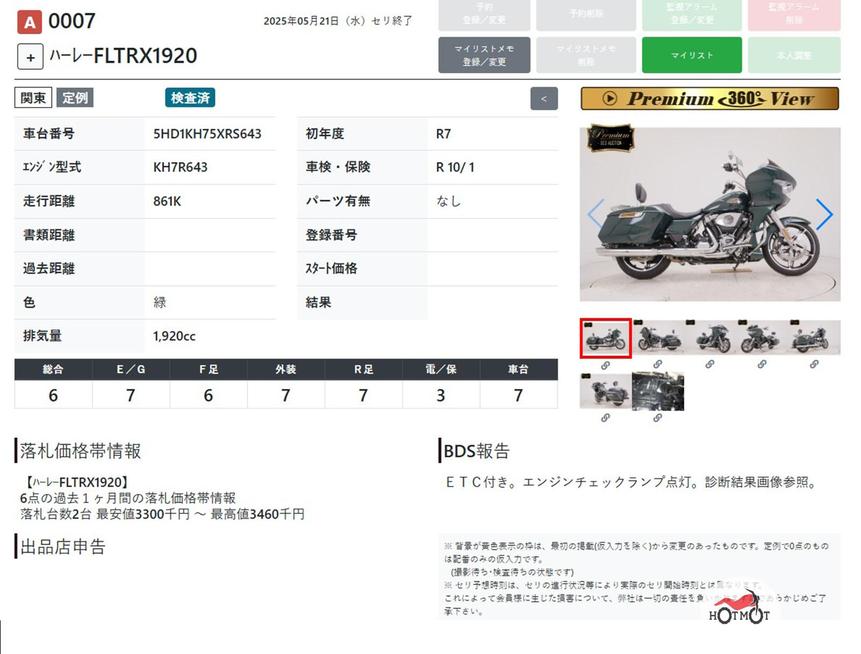Screen dimensions: 861x654
Task: Click link icon under third thumbnail
Action: pos(710,365)
